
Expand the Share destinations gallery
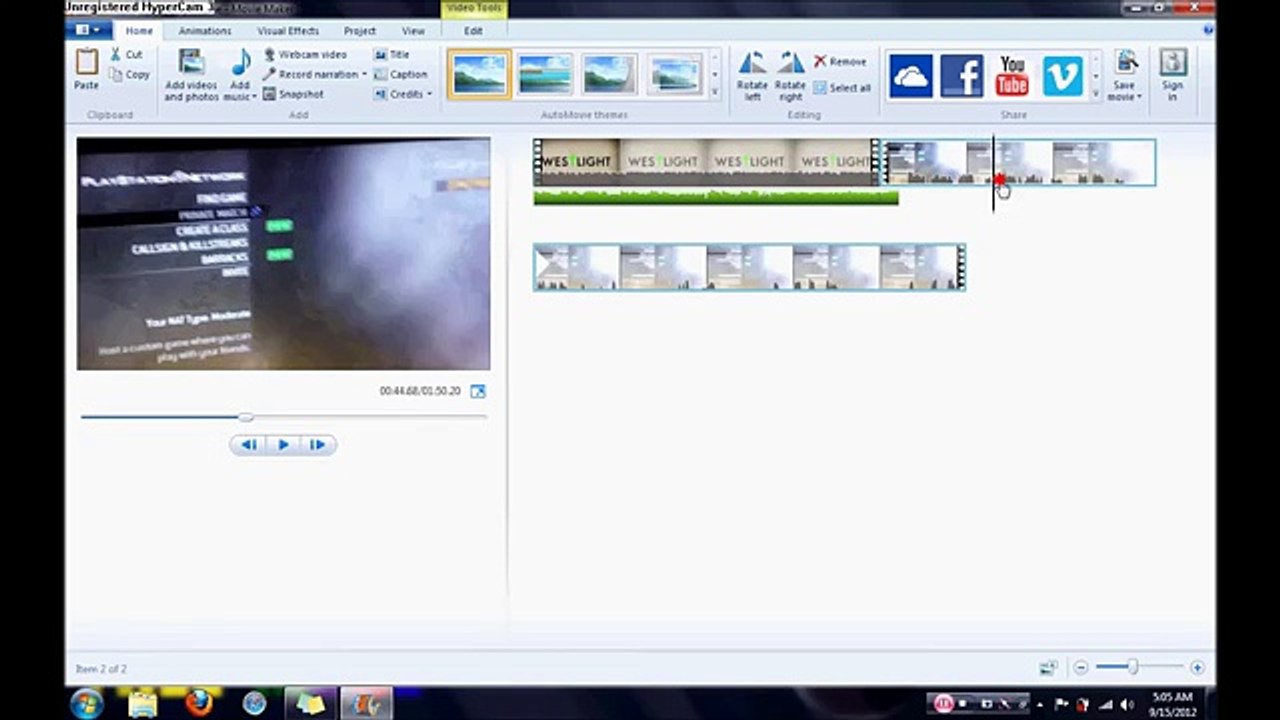click(1096, 93)
